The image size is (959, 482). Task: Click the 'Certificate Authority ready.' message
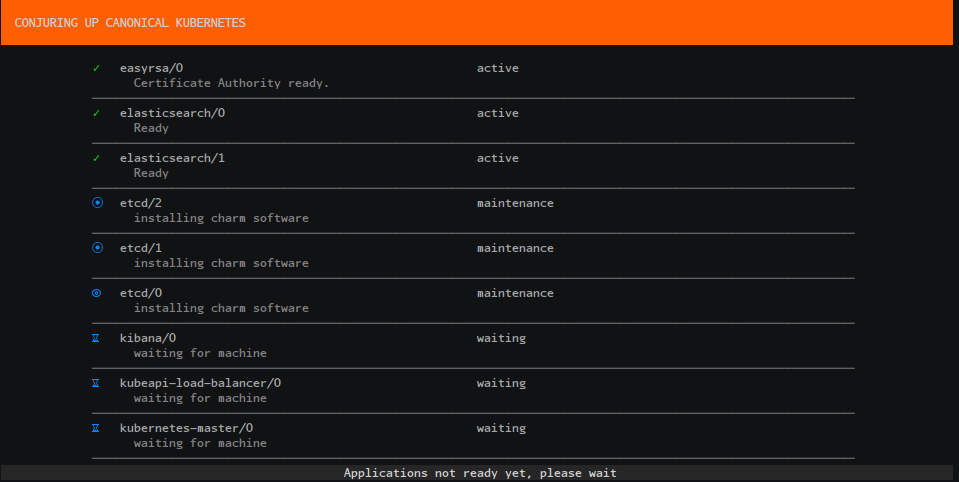click(231, 83)
